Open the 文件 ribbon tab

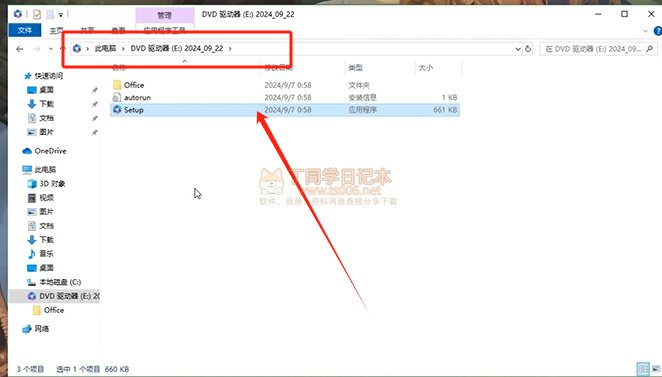[x=24, y=30]
